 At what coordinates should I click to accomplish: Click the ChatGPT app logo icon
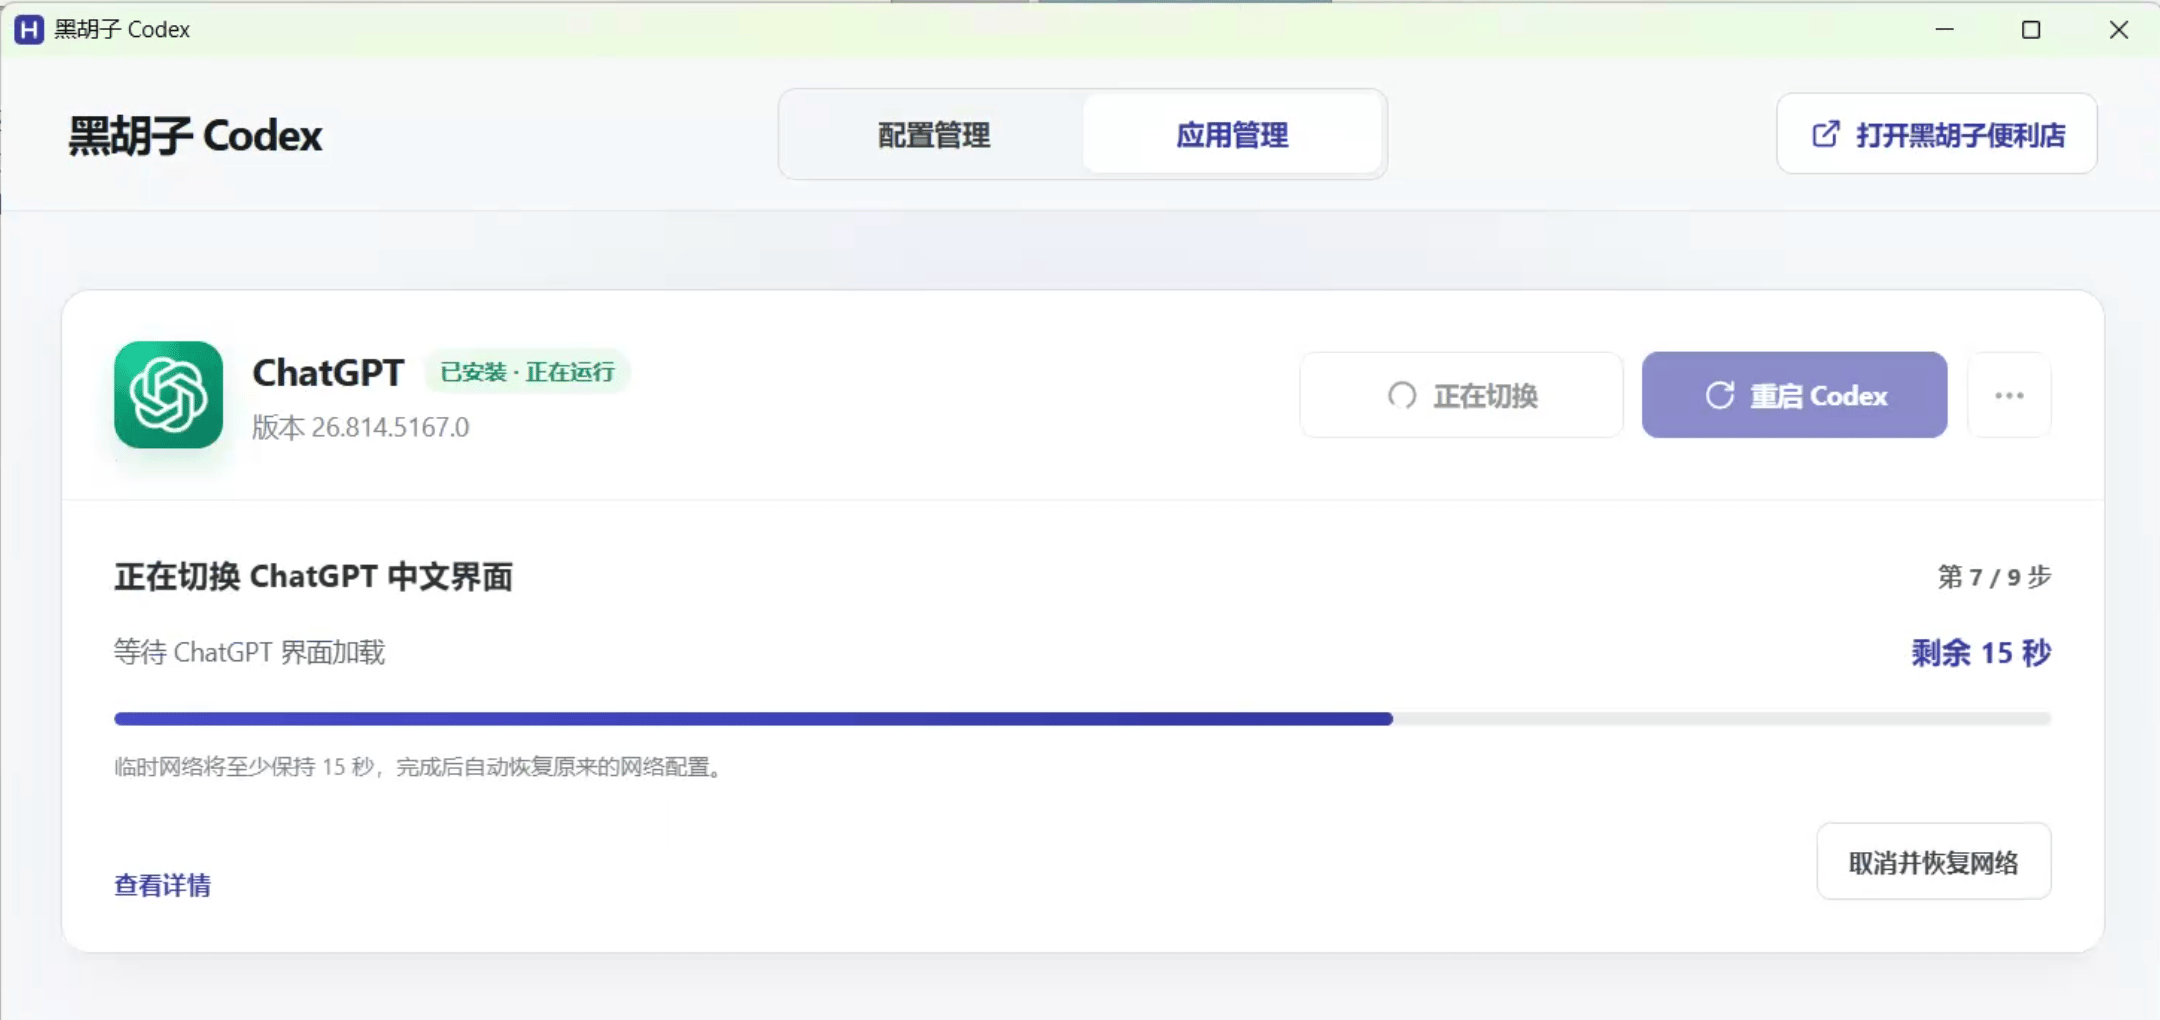(168, 395)
